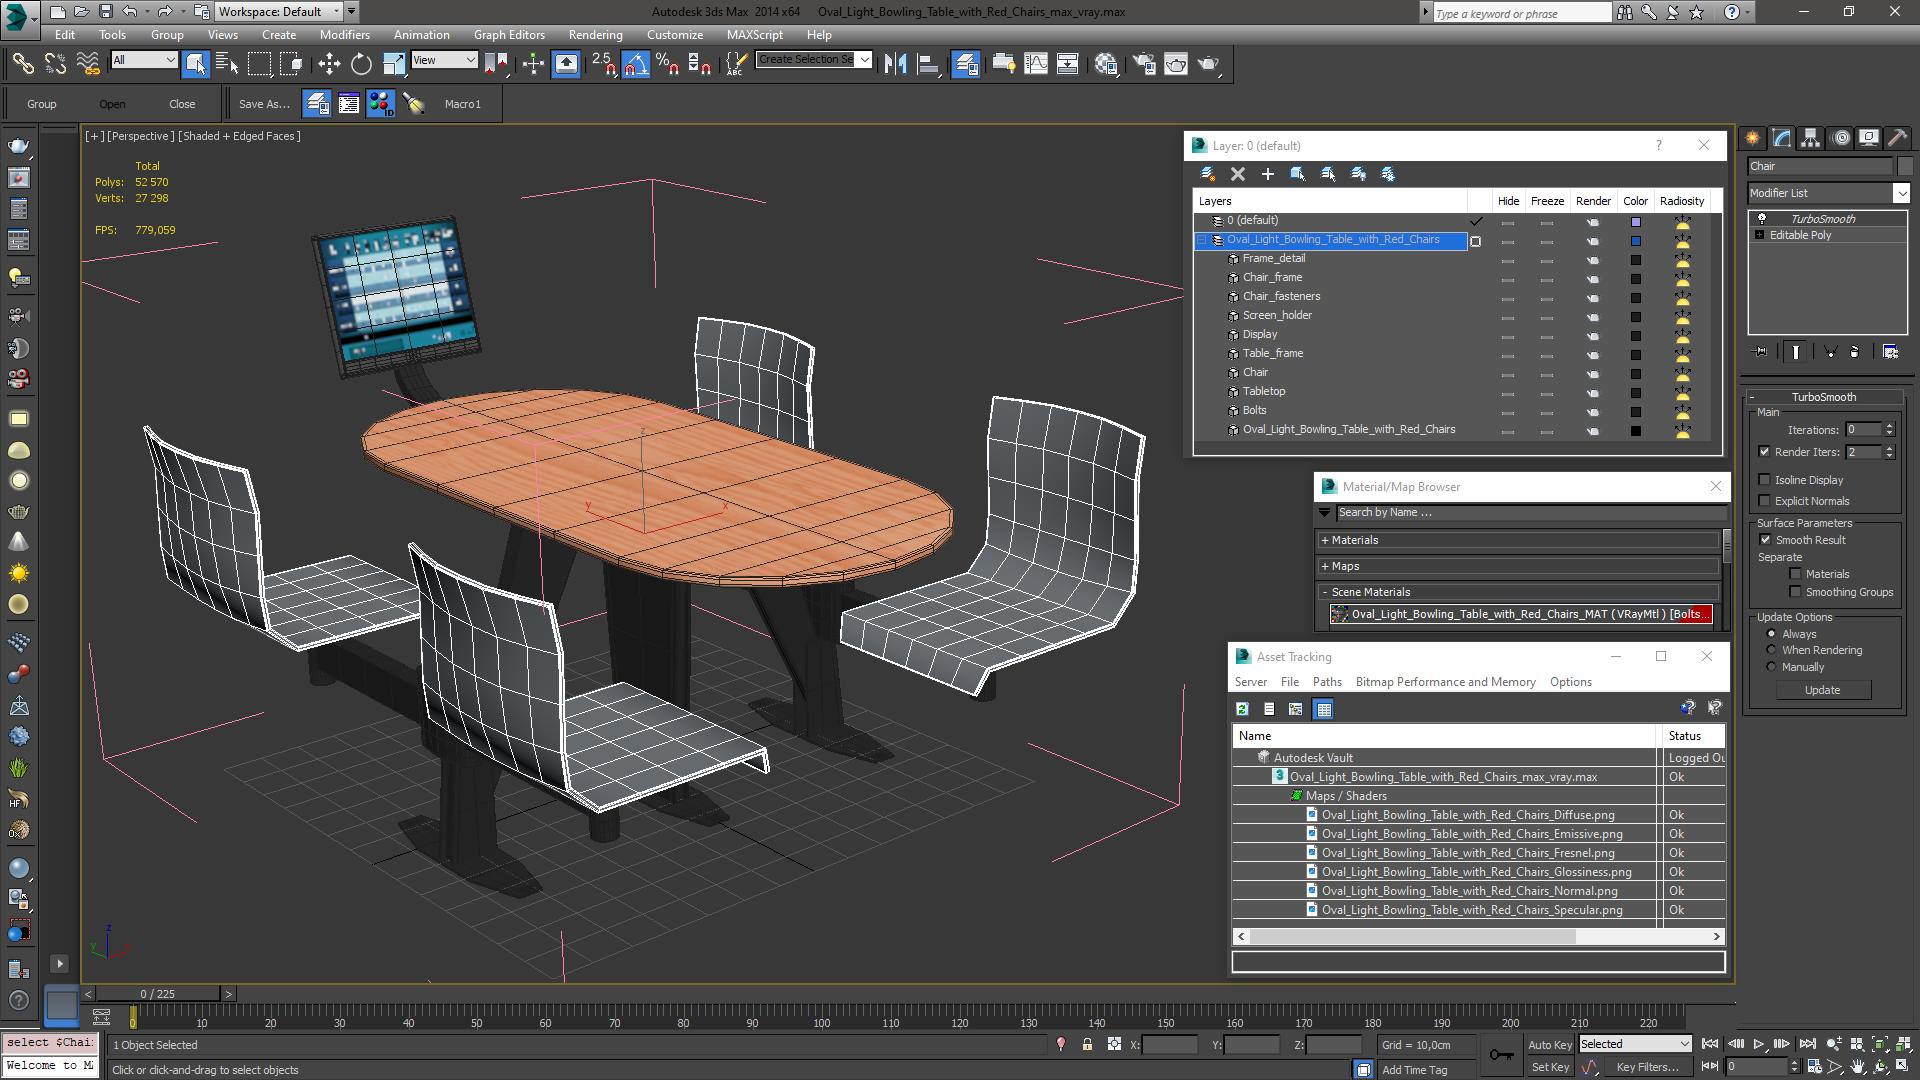Click Play Animation button
This screenshot has height=1080, width=1920.
tap(1758, 1044)
